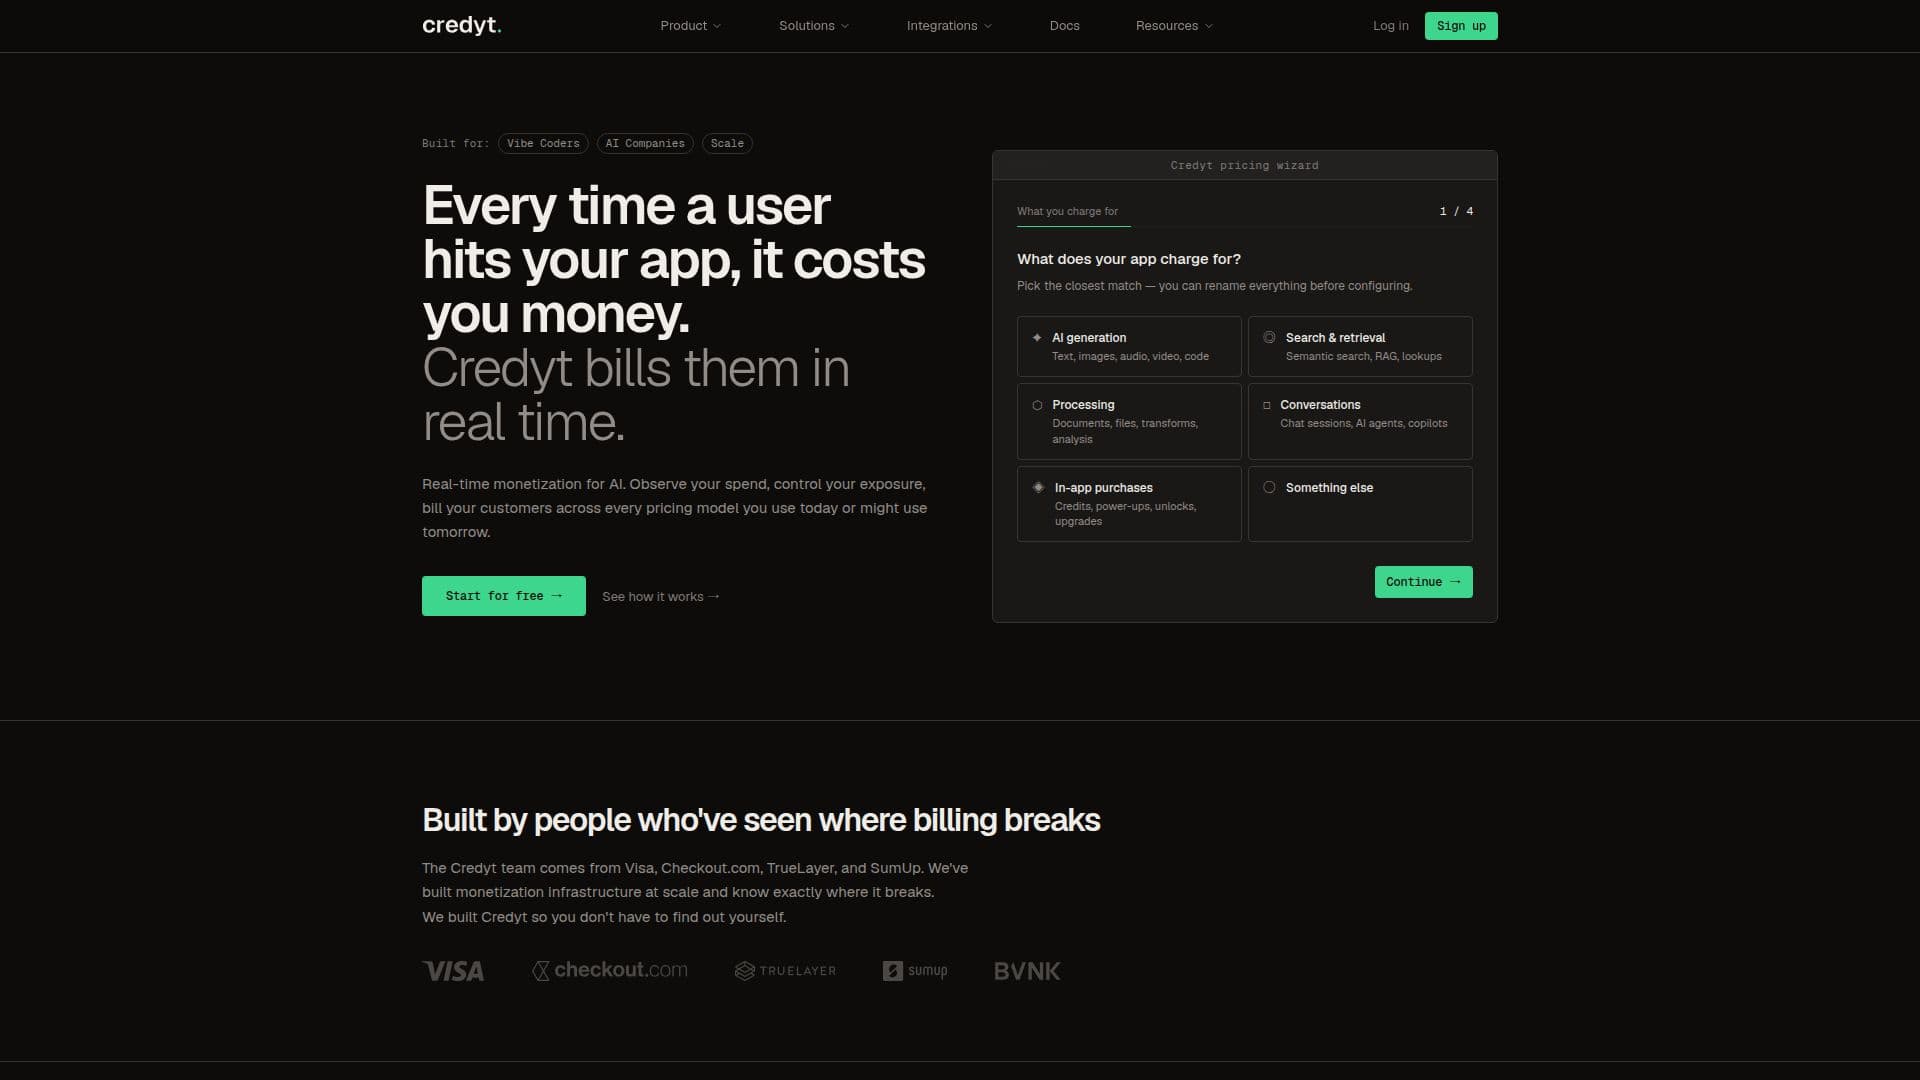Click the credyt logo in header
1920x1080 pixels.
[x=461, y=26]
